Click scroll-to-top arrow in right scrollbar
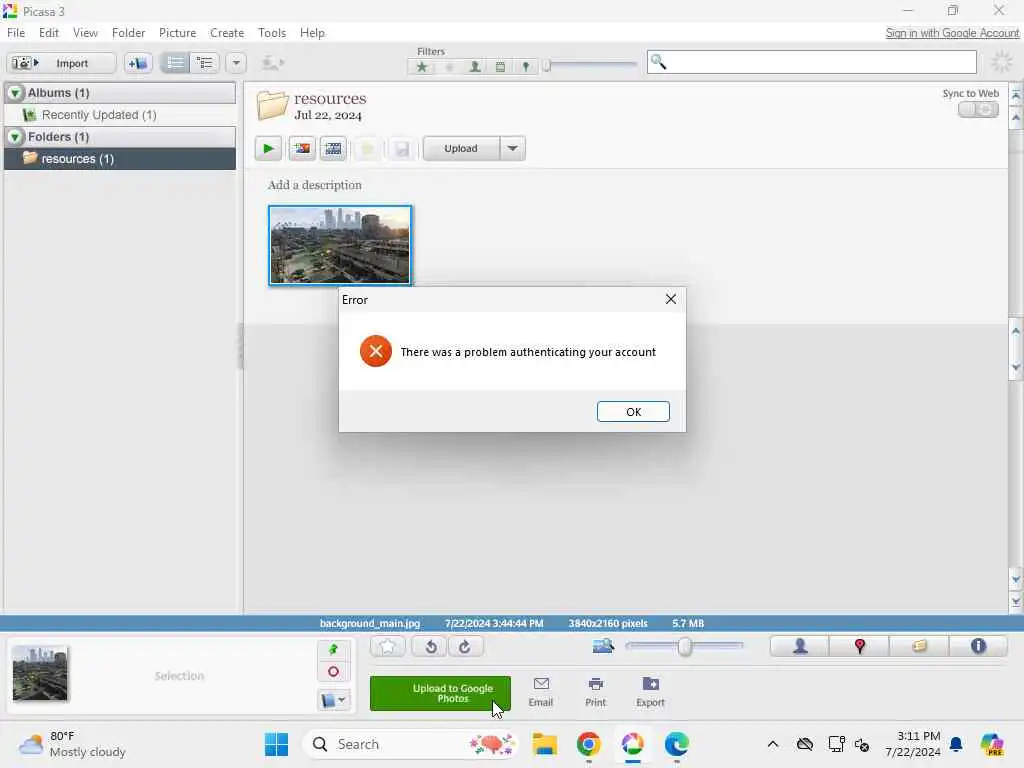This screenshot has width=1024, height=768. pos(1016,95)
